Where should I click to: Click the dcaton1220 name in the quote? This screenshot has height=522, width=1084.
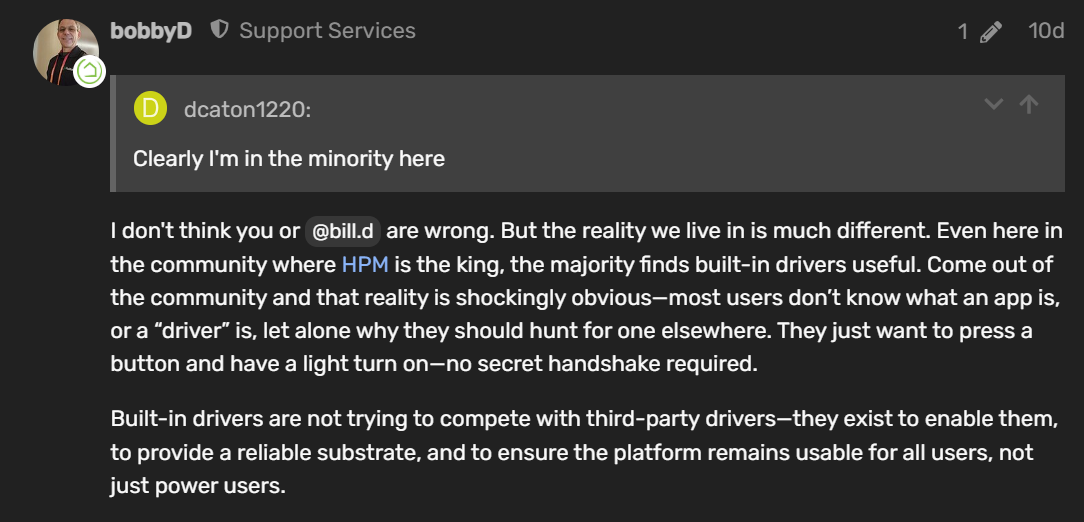[247, 109]
